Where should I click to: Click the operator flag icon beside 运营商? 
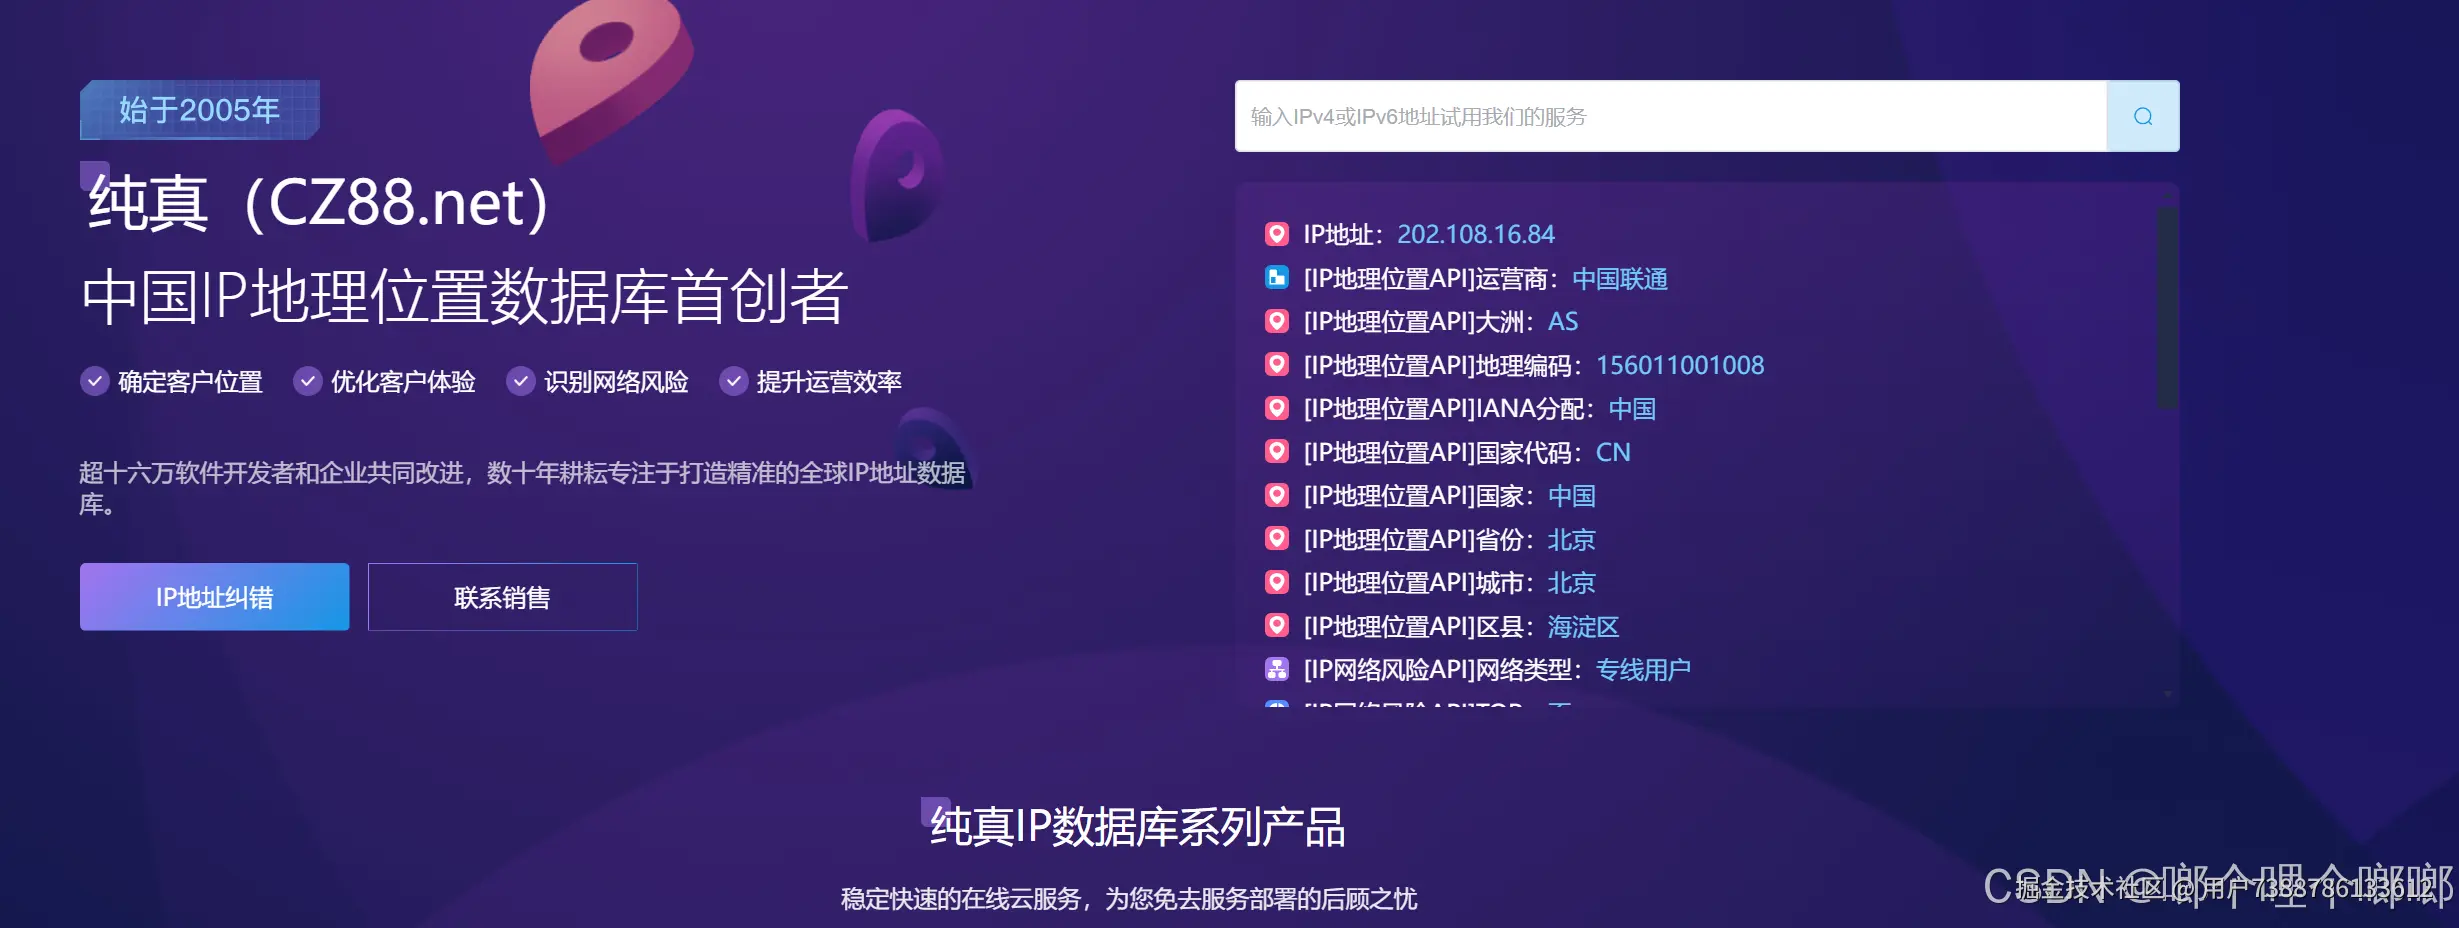tap(1277, 278)
